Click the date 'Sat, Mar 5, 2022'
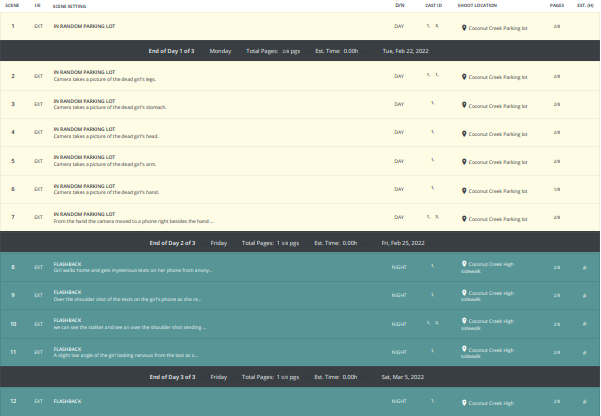This screenshot has width=601, height=416. pyautogui.click(x=402, y=377)
